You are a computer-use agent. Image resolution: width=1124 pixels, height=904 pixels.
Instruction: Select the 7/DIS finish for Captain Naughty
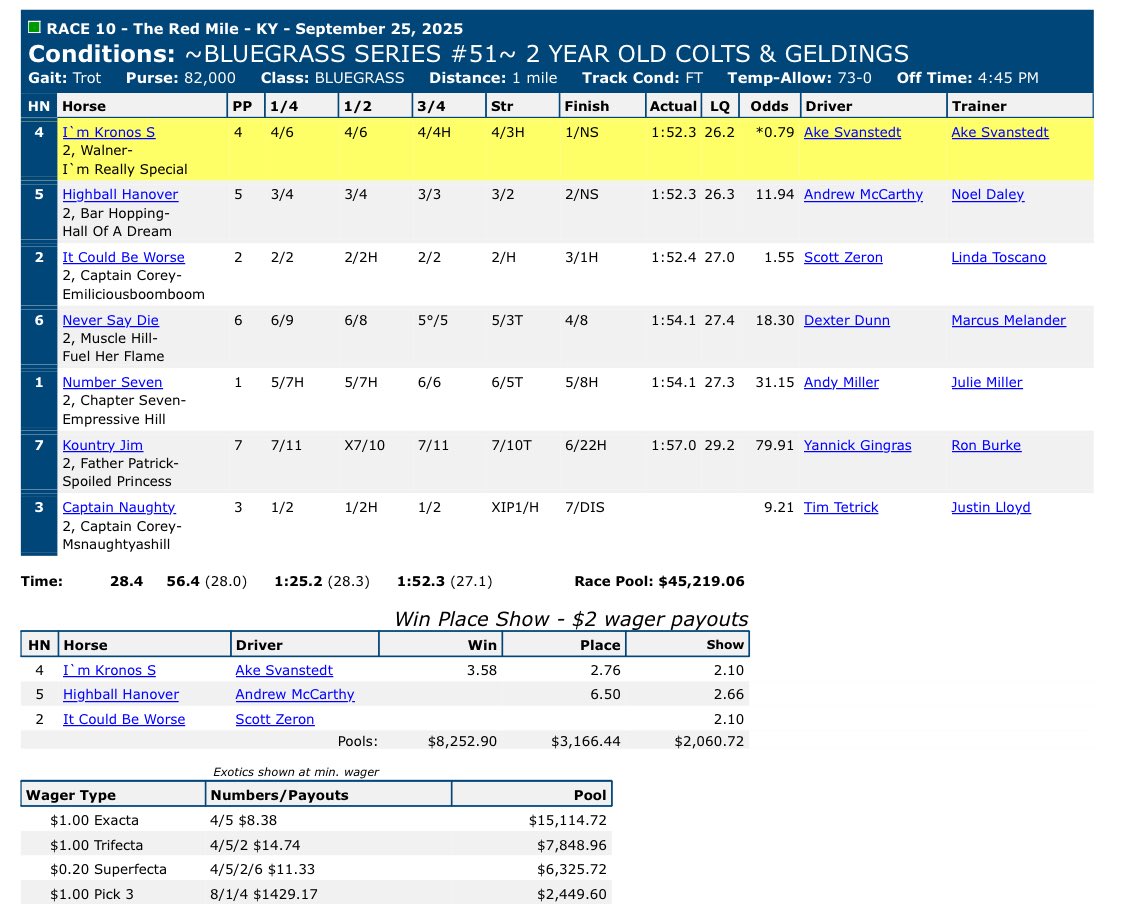click(x=585, y=508)
